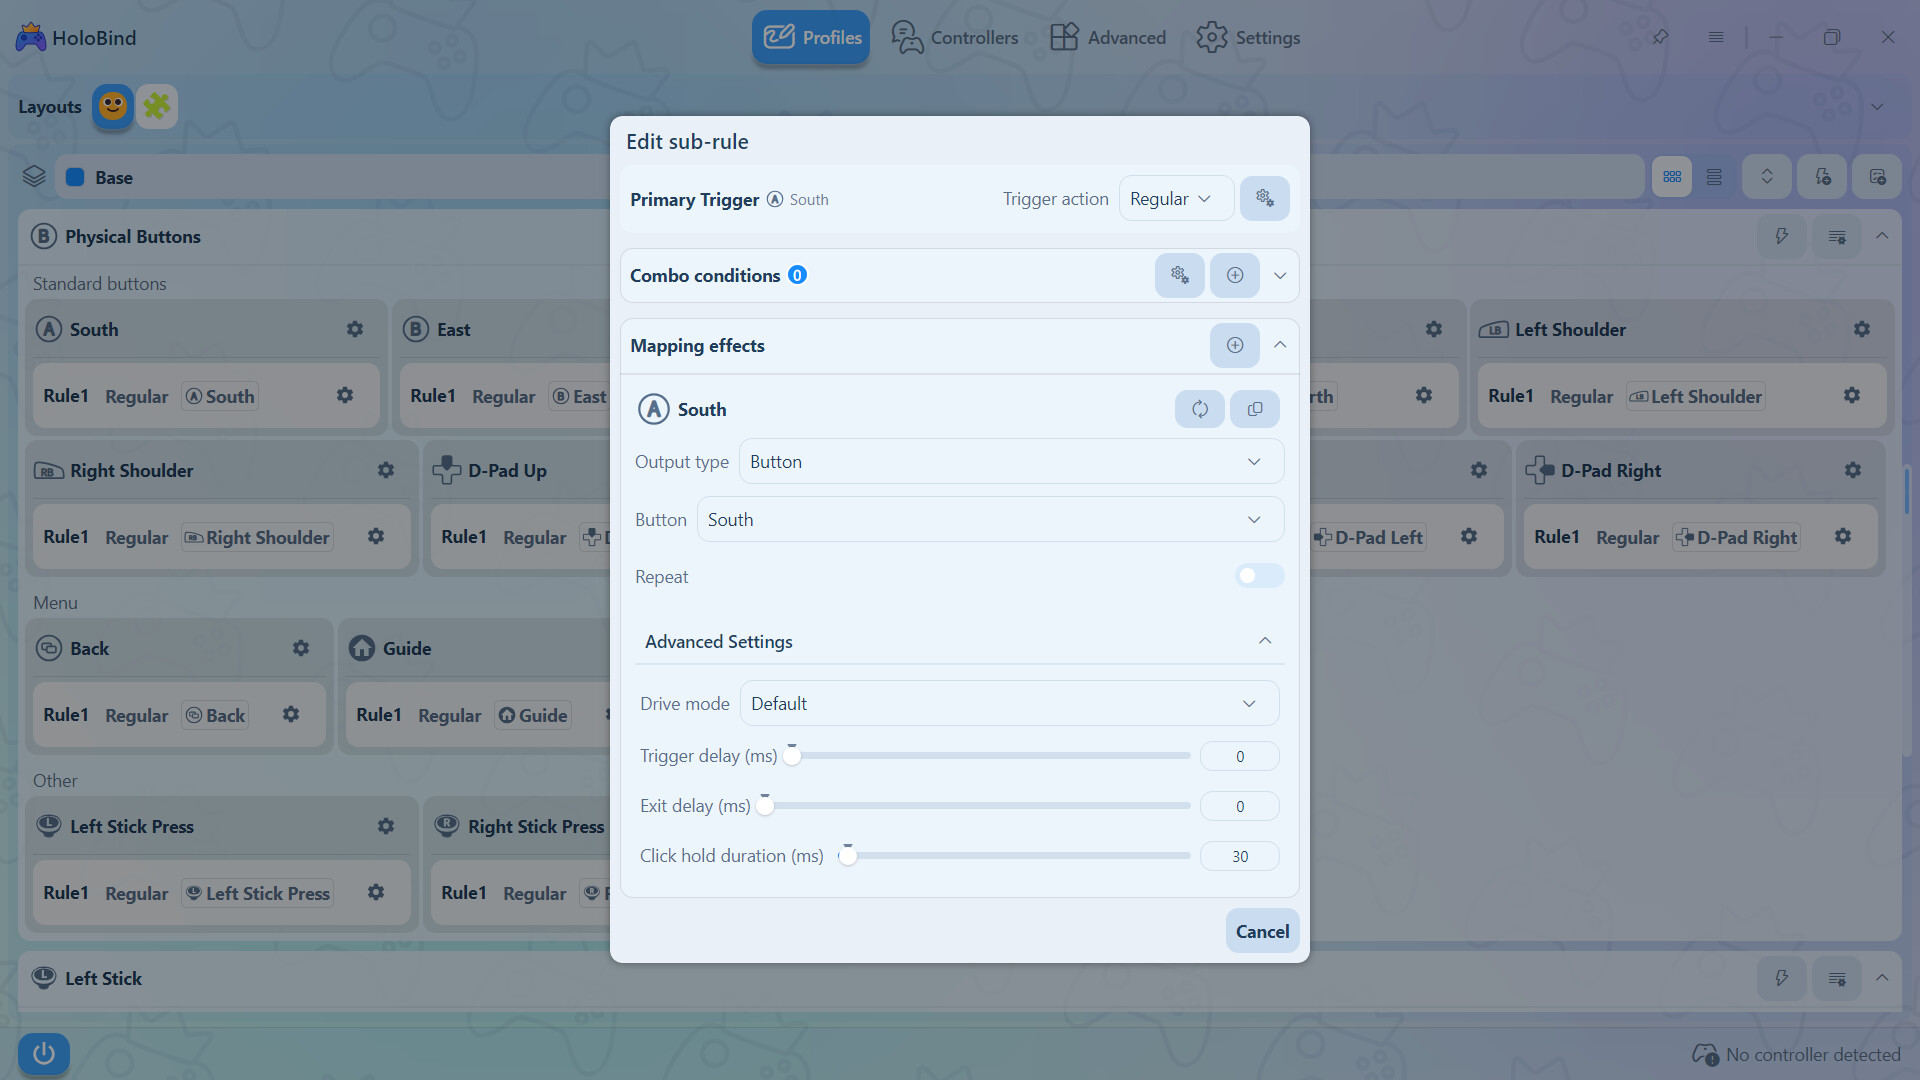Image resolution: width=1920 pixels, height=1080 pixels.
Task: Click the Cancel button
Action: (1262, 931)
